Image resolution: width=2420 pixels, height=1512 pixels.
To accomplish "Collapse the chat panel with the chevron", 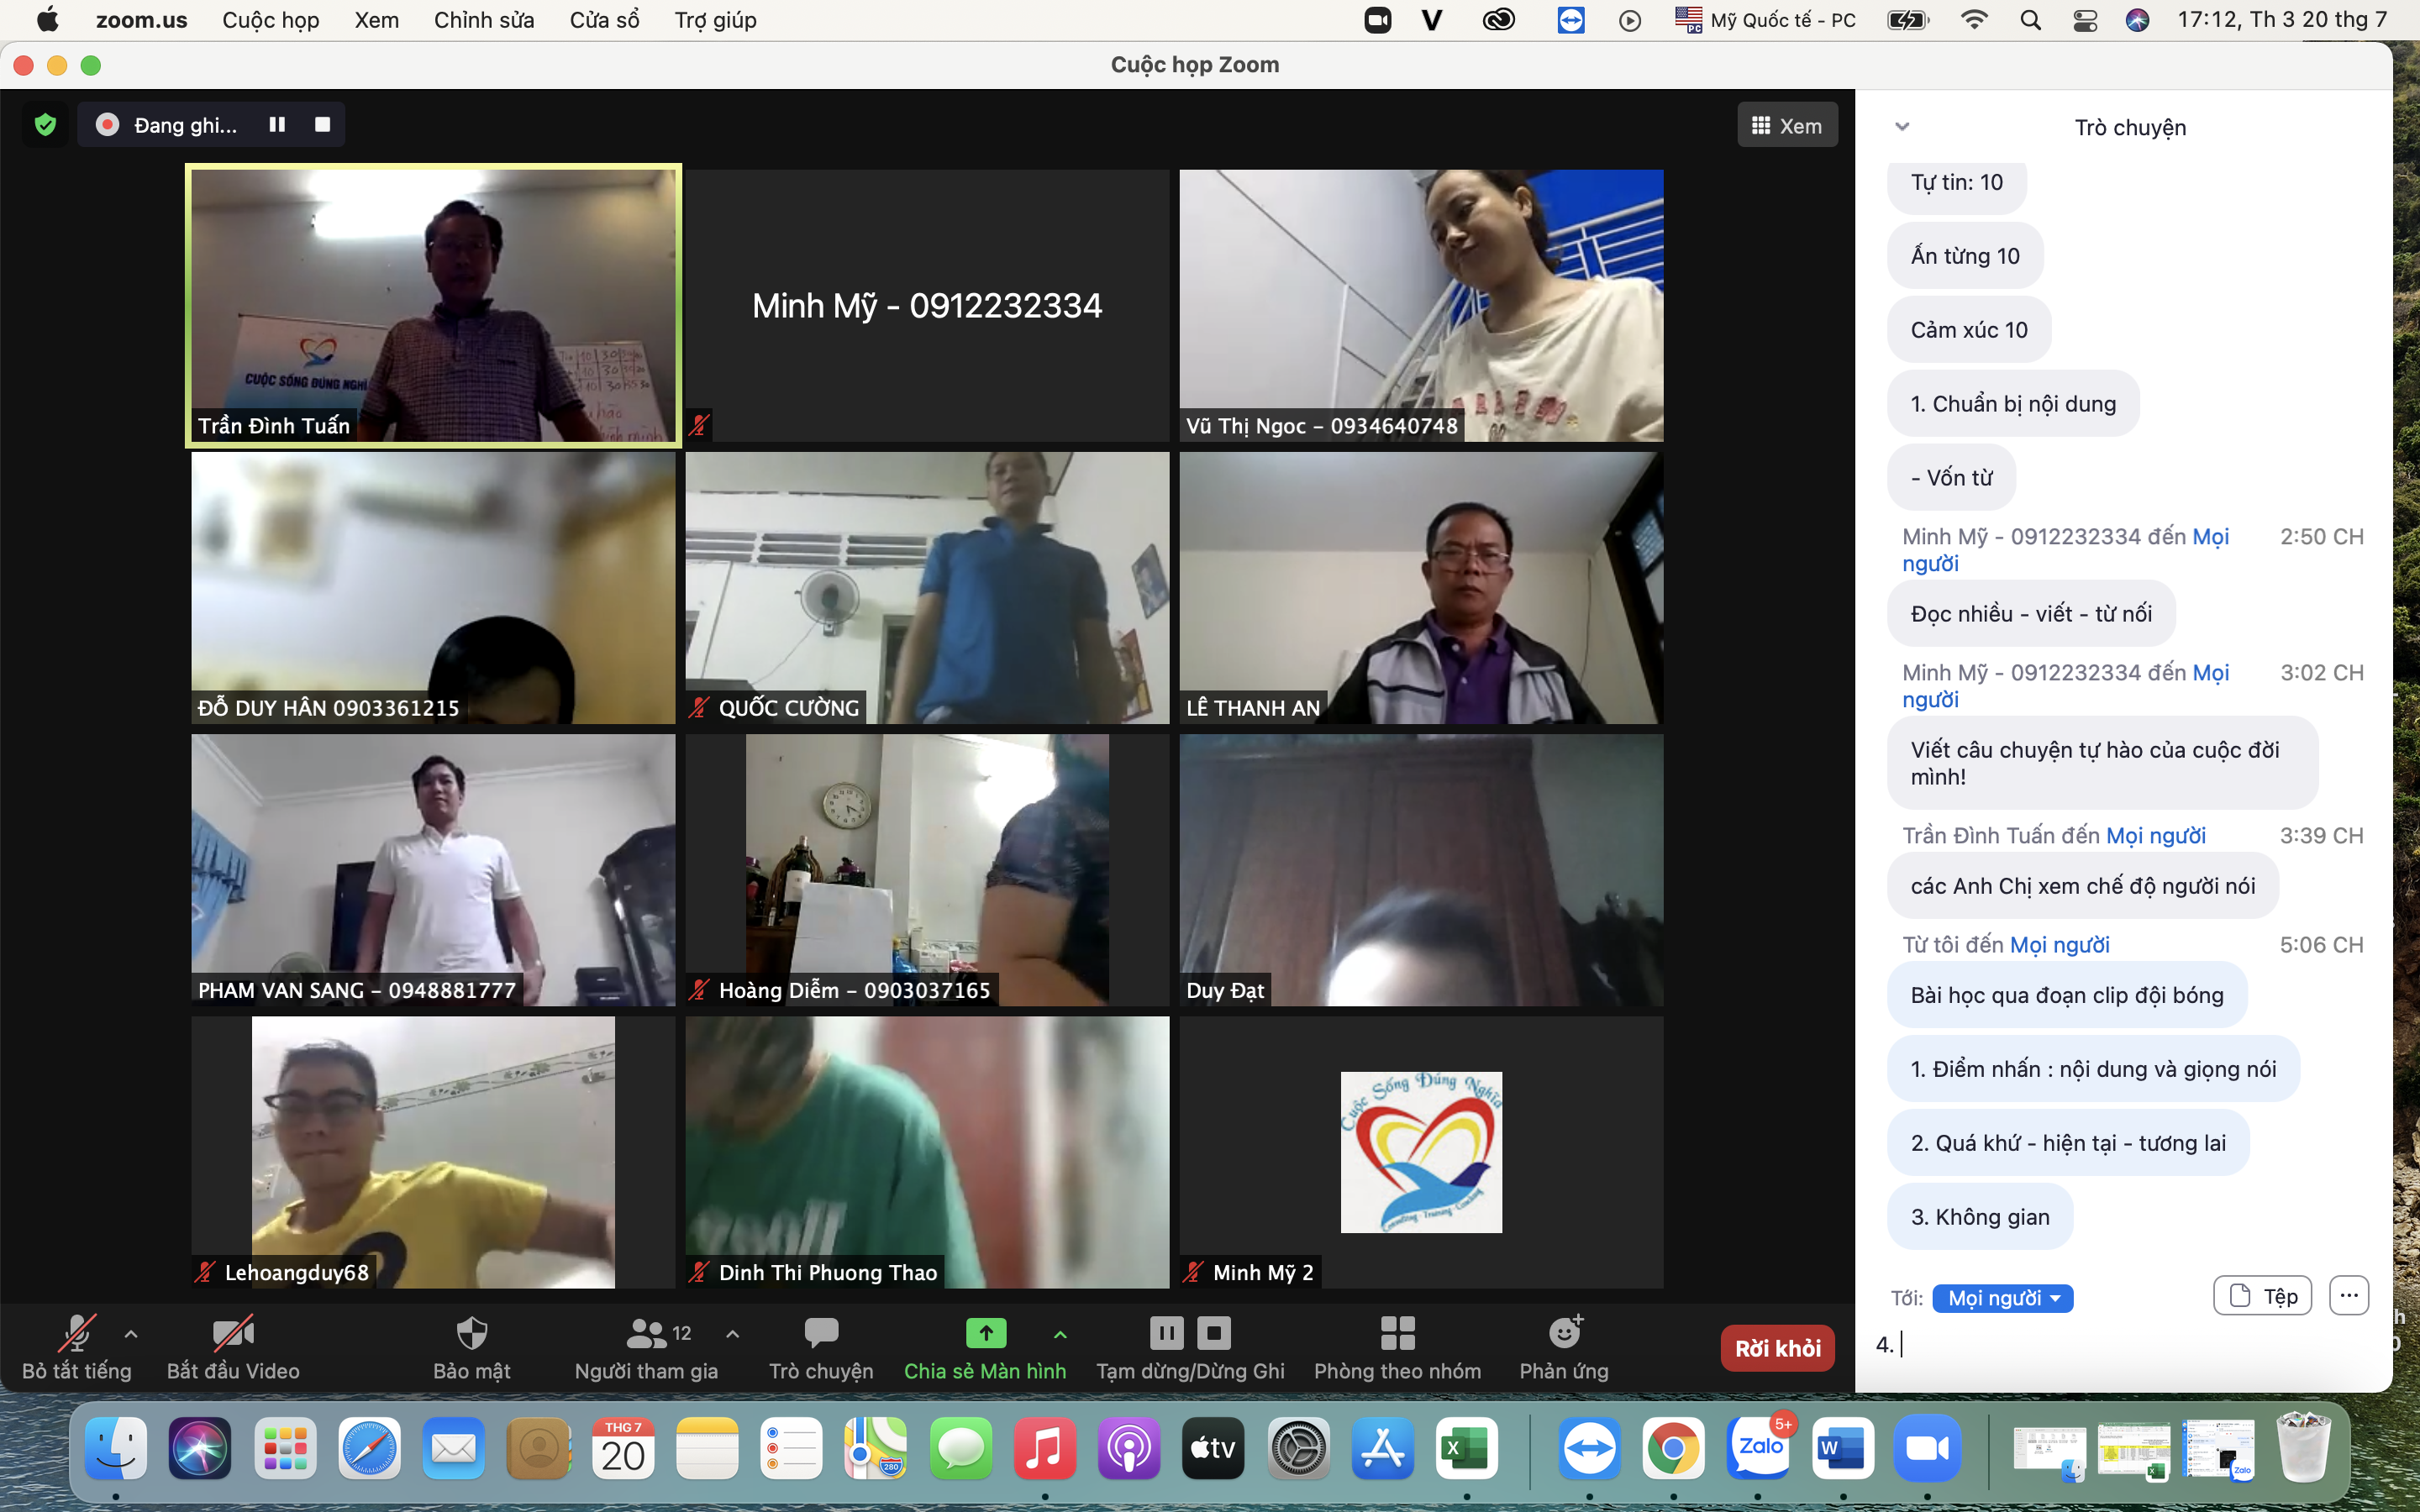I will click(1902, 127).
